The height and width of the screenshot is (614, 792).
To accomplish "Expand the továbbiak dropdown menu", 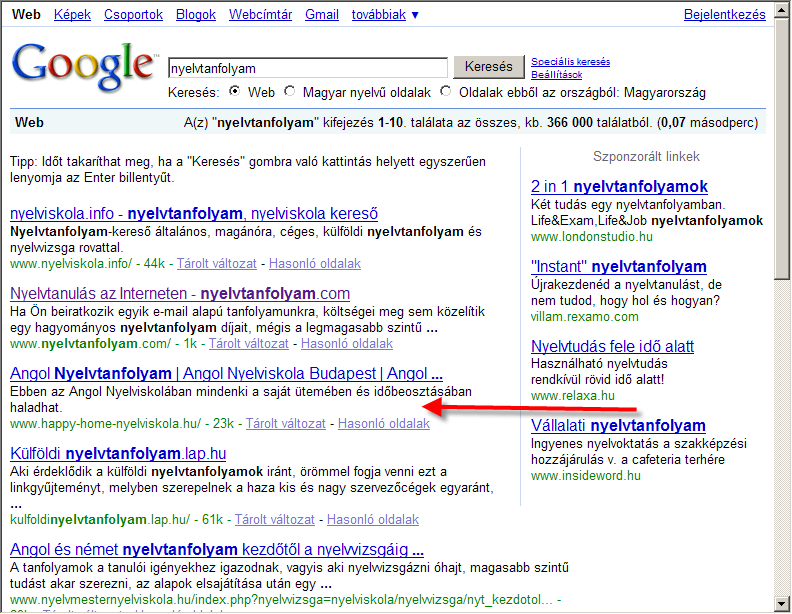I will pos(385,15).
